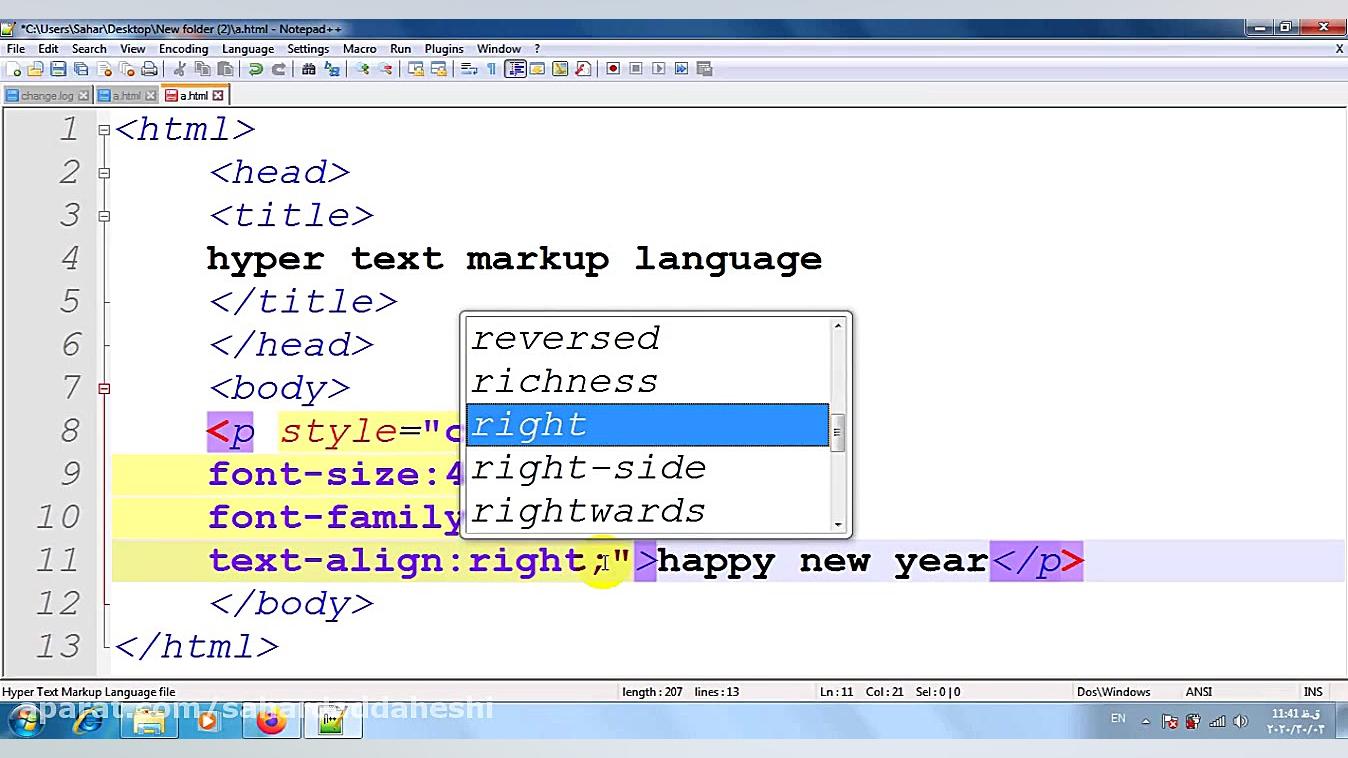Screen dimensions: 1348x758
Task: Click the Save recorded macro icon
Action: [704, 69]
